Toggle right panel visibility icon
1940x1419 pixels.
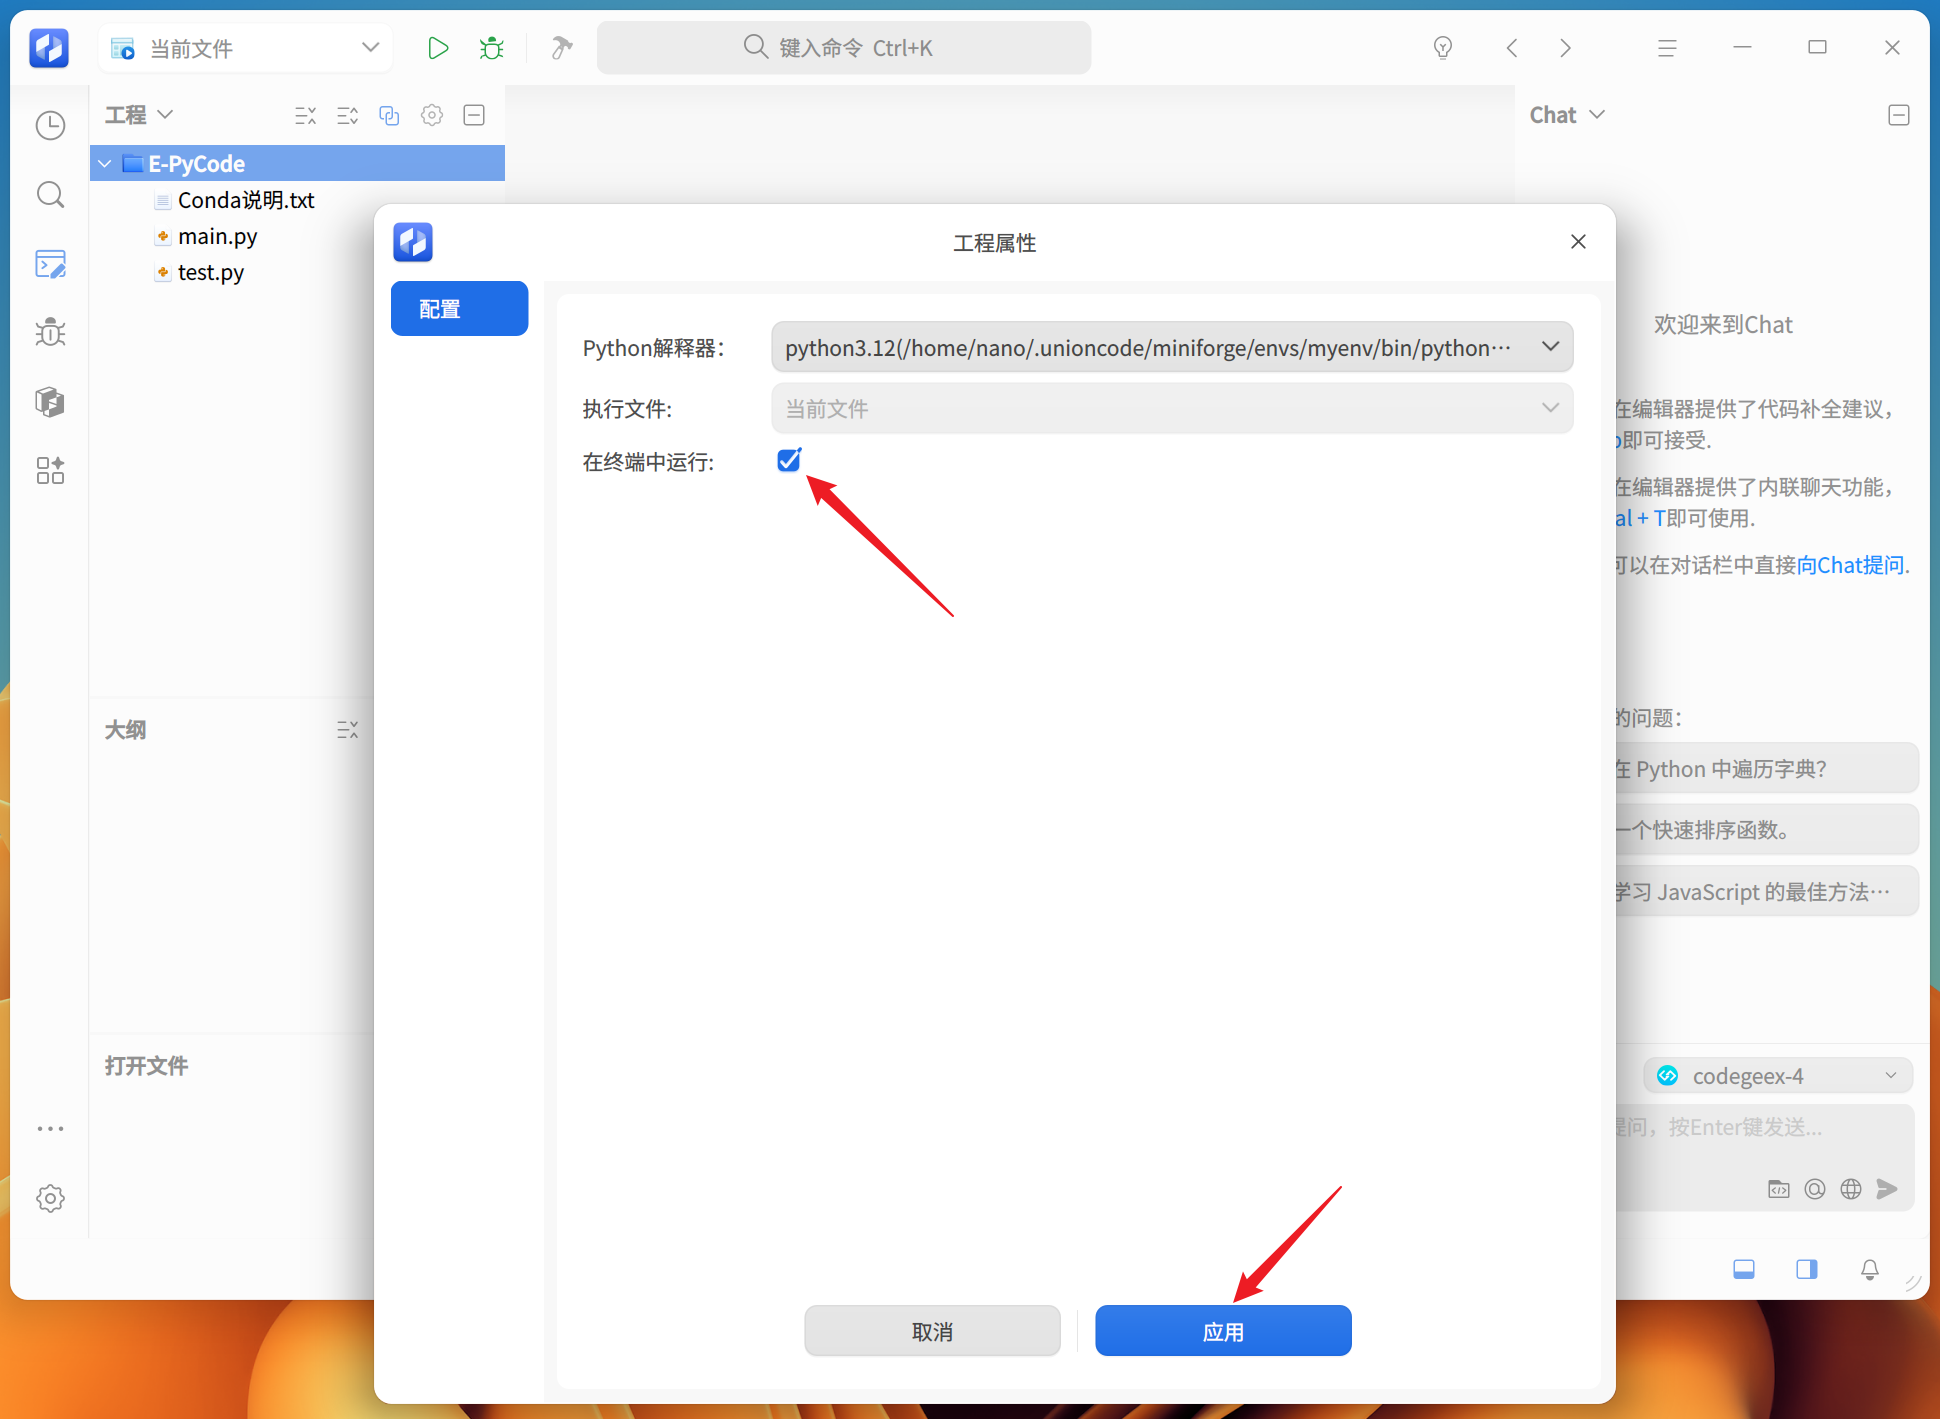click(x=1807, y=1269)
